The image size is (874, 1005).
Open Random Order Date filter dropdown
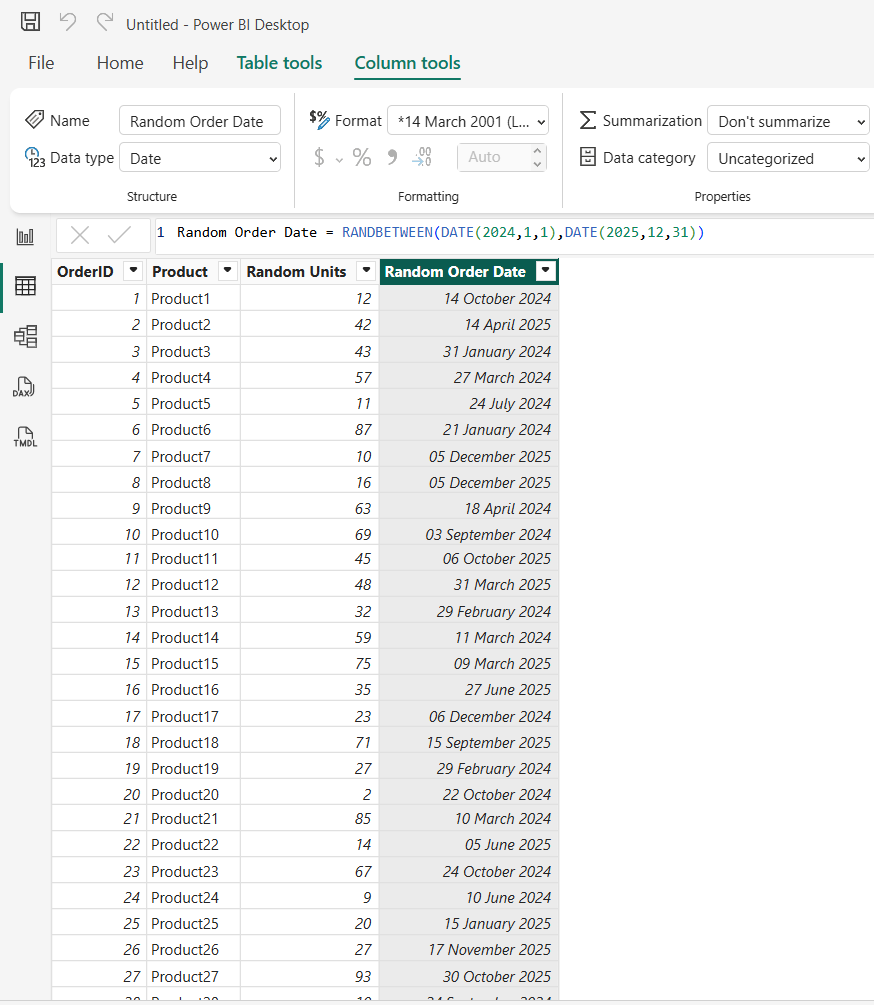pos(546,270)
